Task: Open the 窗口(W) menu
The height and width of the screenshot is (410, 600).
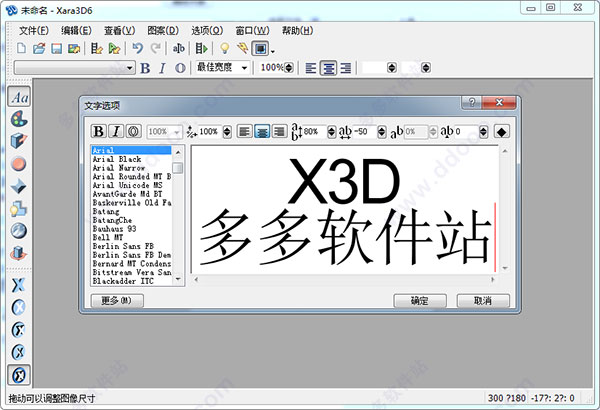Action: (x=252, y=30)
